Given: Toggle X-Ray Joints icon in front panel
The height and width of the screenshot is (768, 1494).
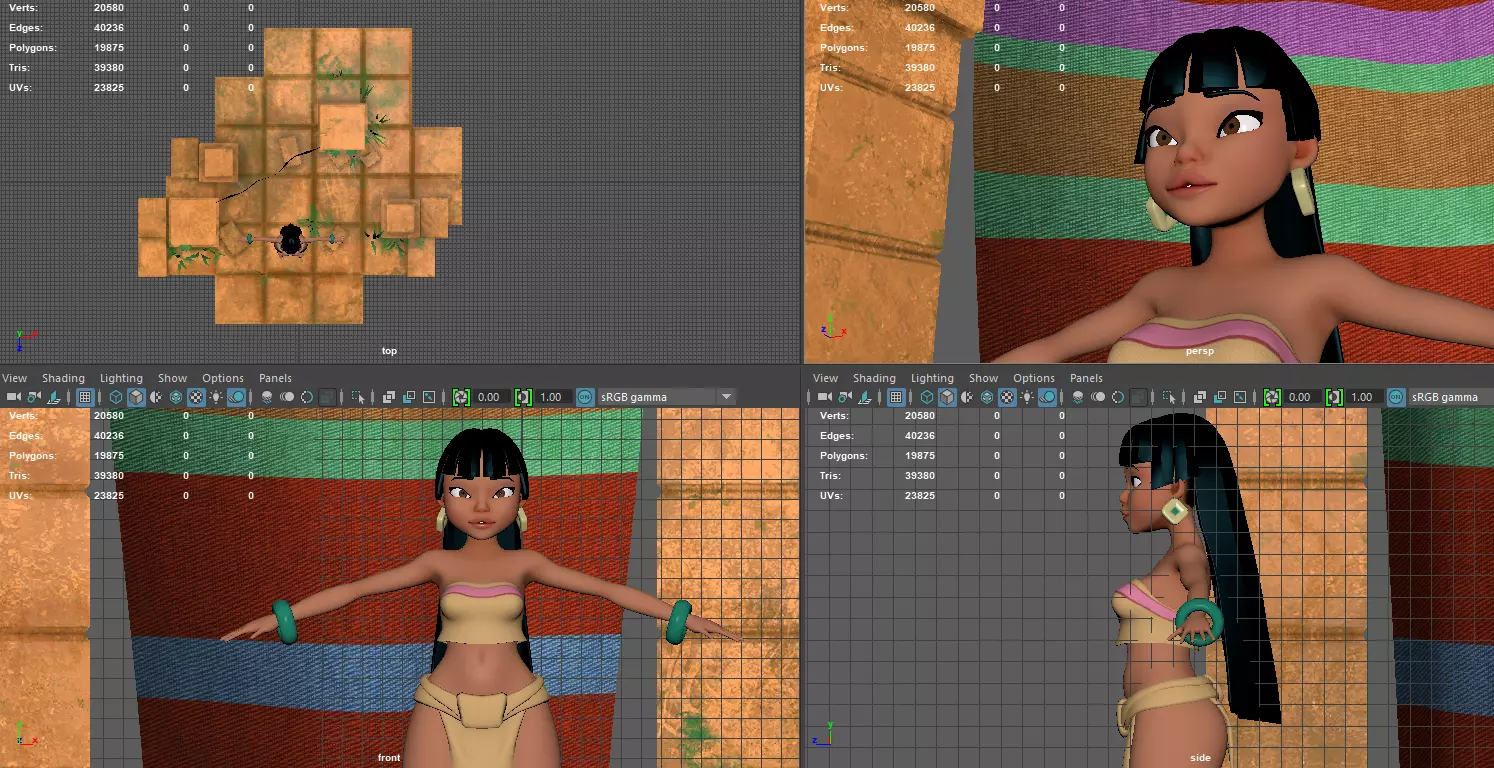Looking at the screenshot, I should click(x=429, y=397).
